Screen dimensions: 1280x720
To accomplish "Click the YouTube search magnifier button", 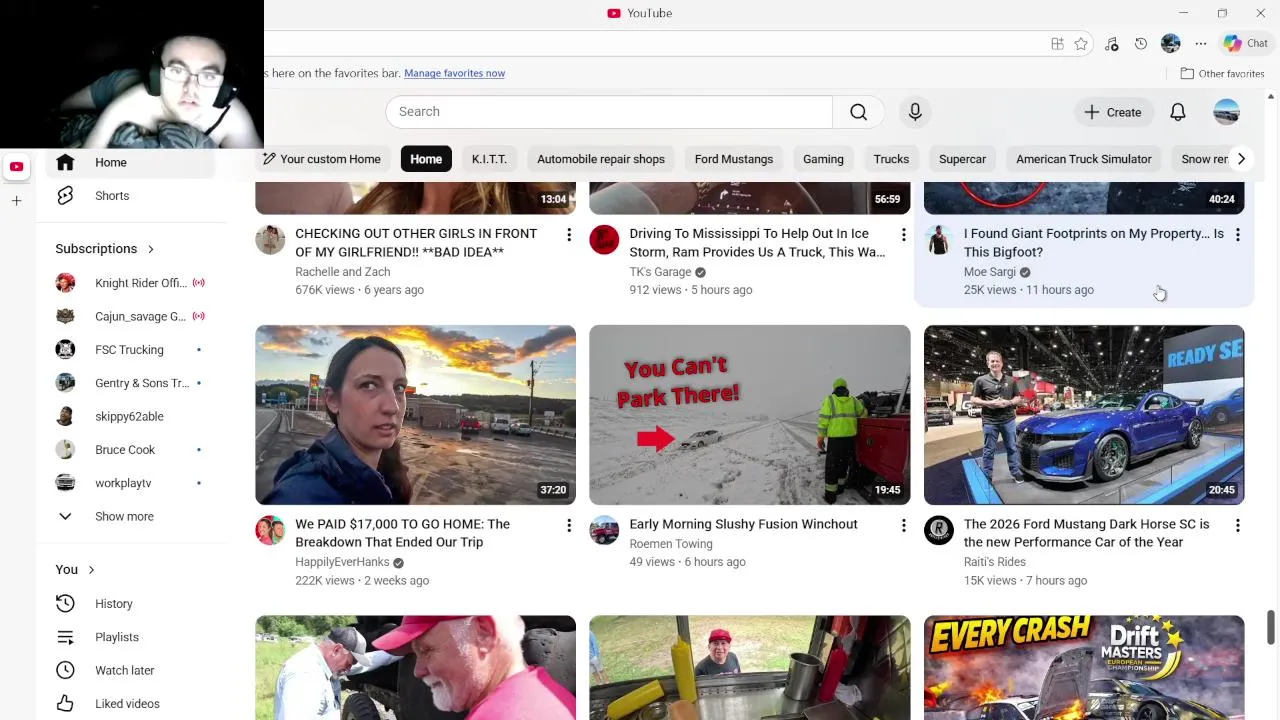I will (858, 112).
